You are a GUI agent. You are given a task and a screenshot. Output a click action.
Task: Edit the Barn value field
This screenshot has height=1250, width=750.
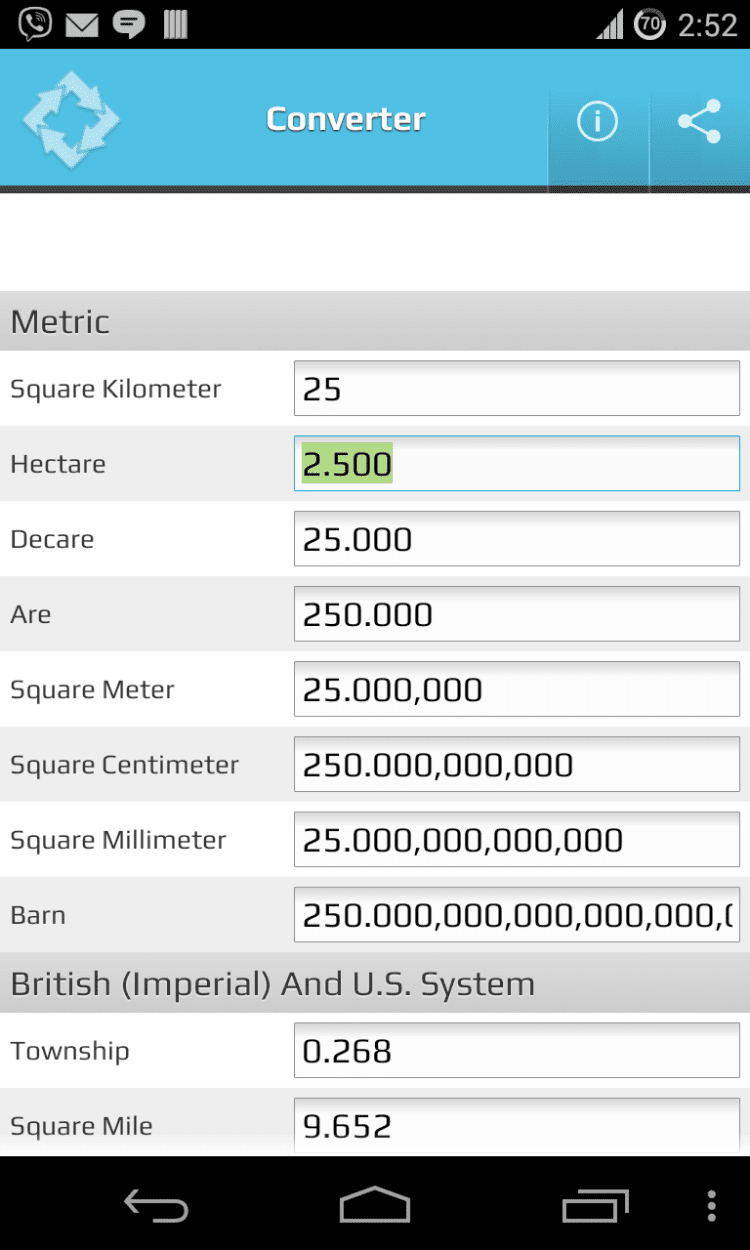click(516, 914)
